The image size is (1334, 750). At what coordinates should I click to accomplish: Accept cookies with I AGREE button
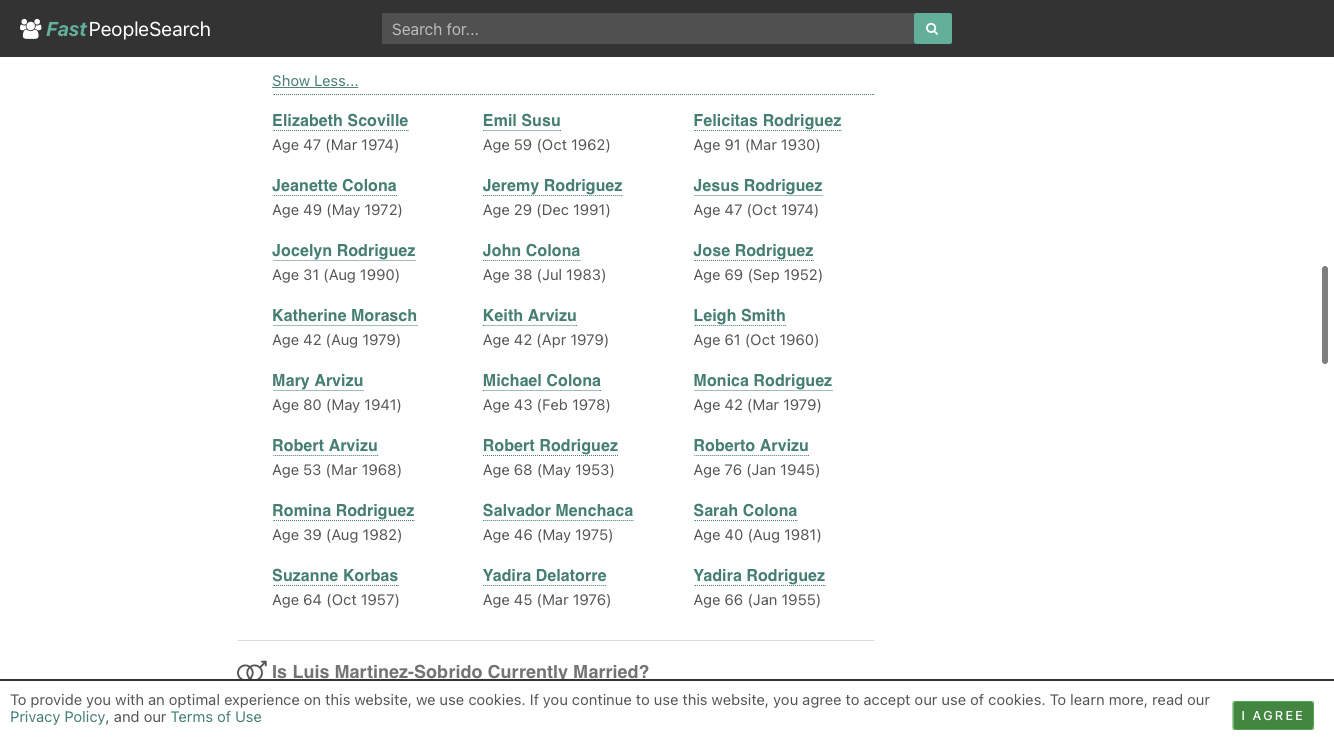point(1273,715)
